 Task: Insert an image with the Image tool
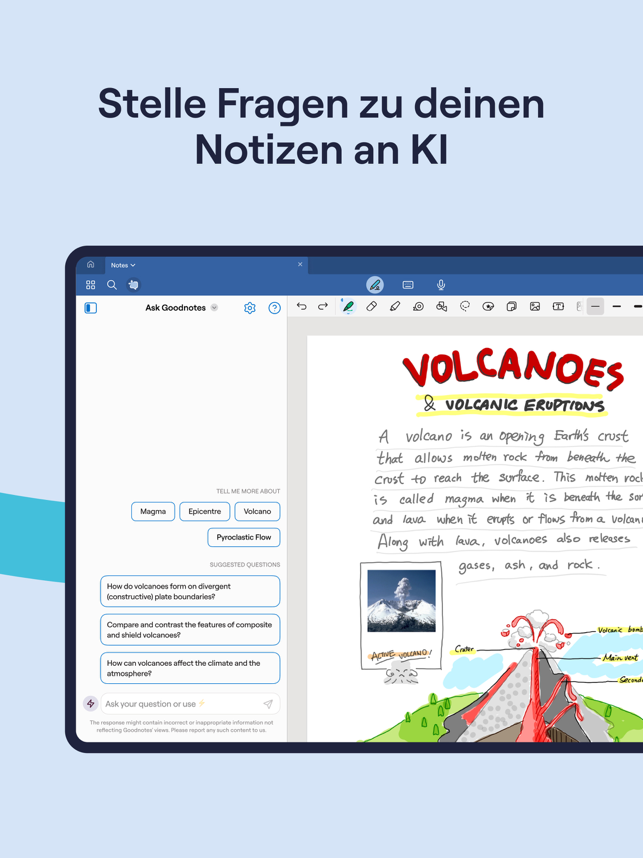(x=535, y=306)
